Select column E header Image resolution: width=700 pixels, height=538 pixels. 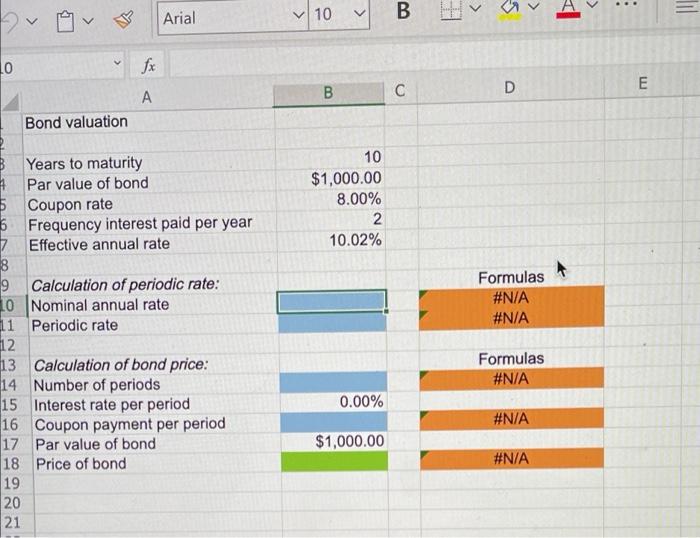(643, 83)
